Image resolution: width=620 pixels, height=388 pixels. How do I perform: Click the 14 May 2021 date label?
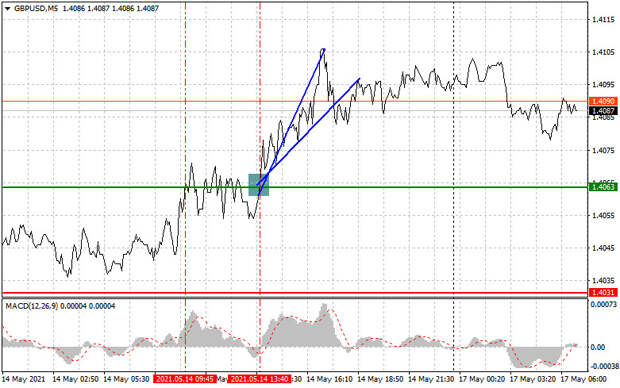24,379
